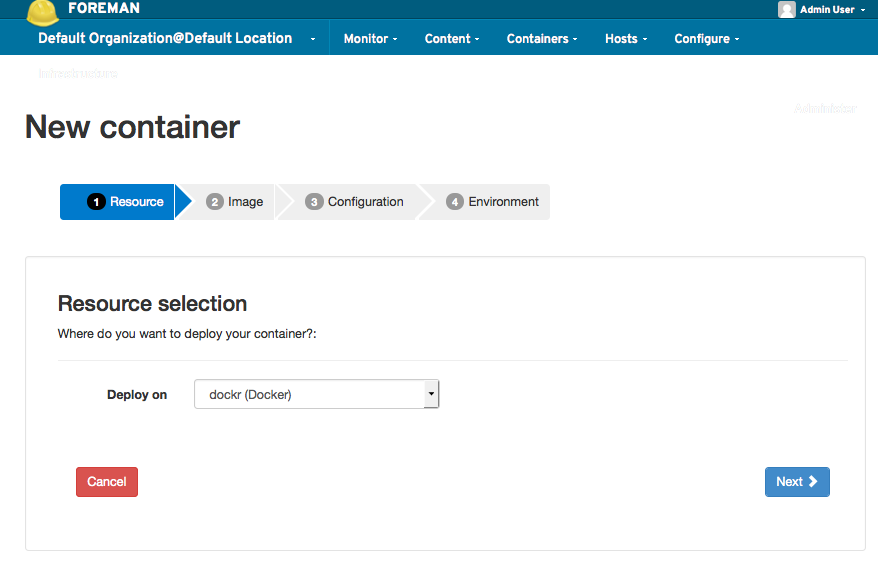
Task: Switch to the Configuration wizard step
Action: click(x=356, y=201)
